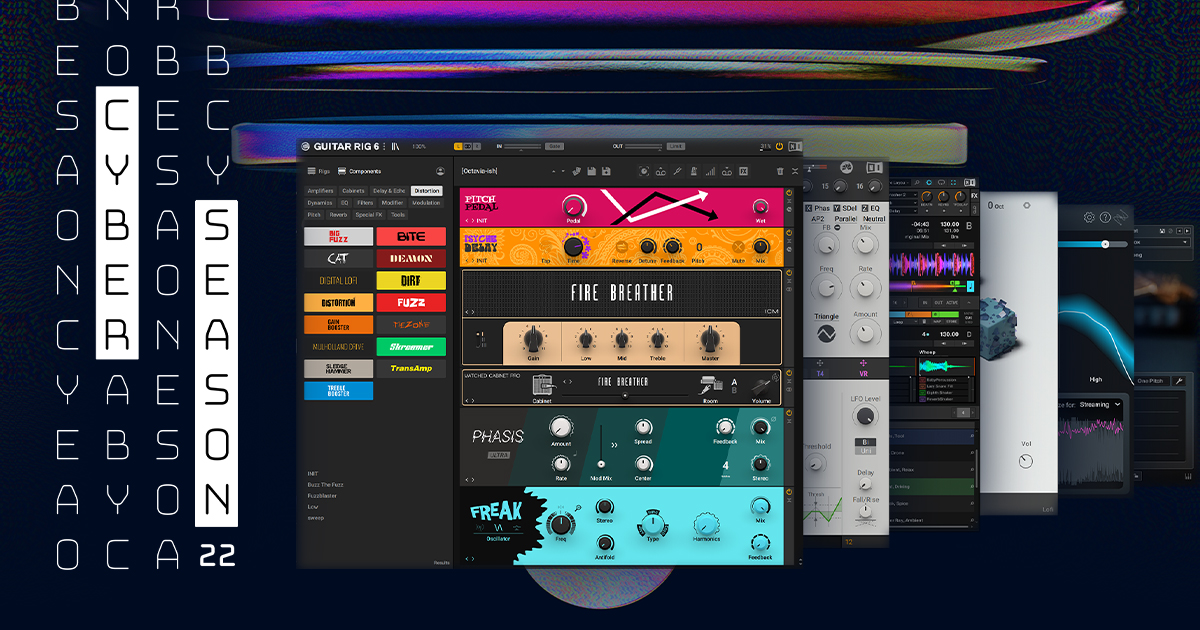Click the Skreamer component tile

[411, 346]
